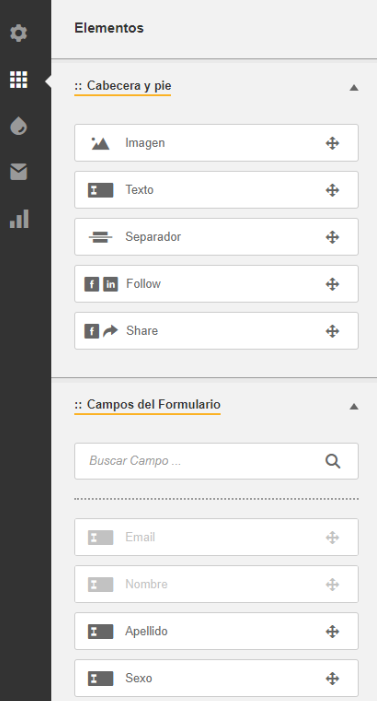Click the move handle on Apellido field

pos(332,631)
